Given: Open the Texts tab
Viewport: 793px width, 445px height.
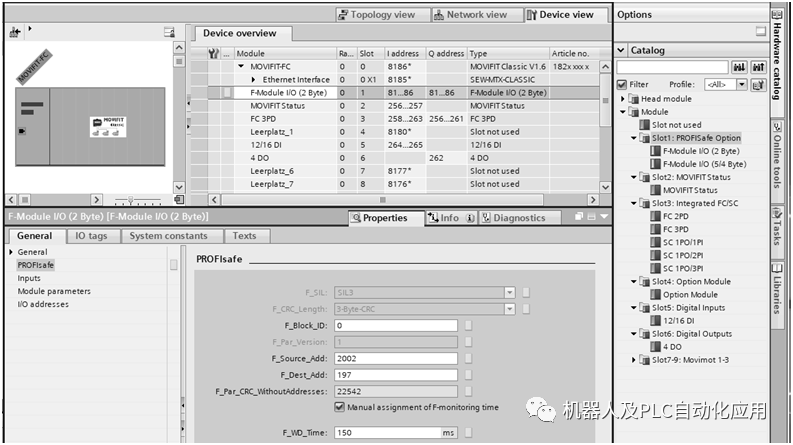Looking at the screenshot, I should (x=244, y=236).
